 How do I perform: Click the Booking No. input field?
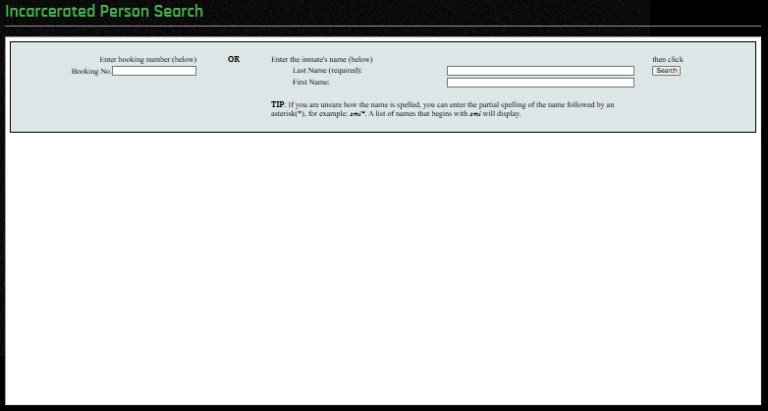point(154,71)
